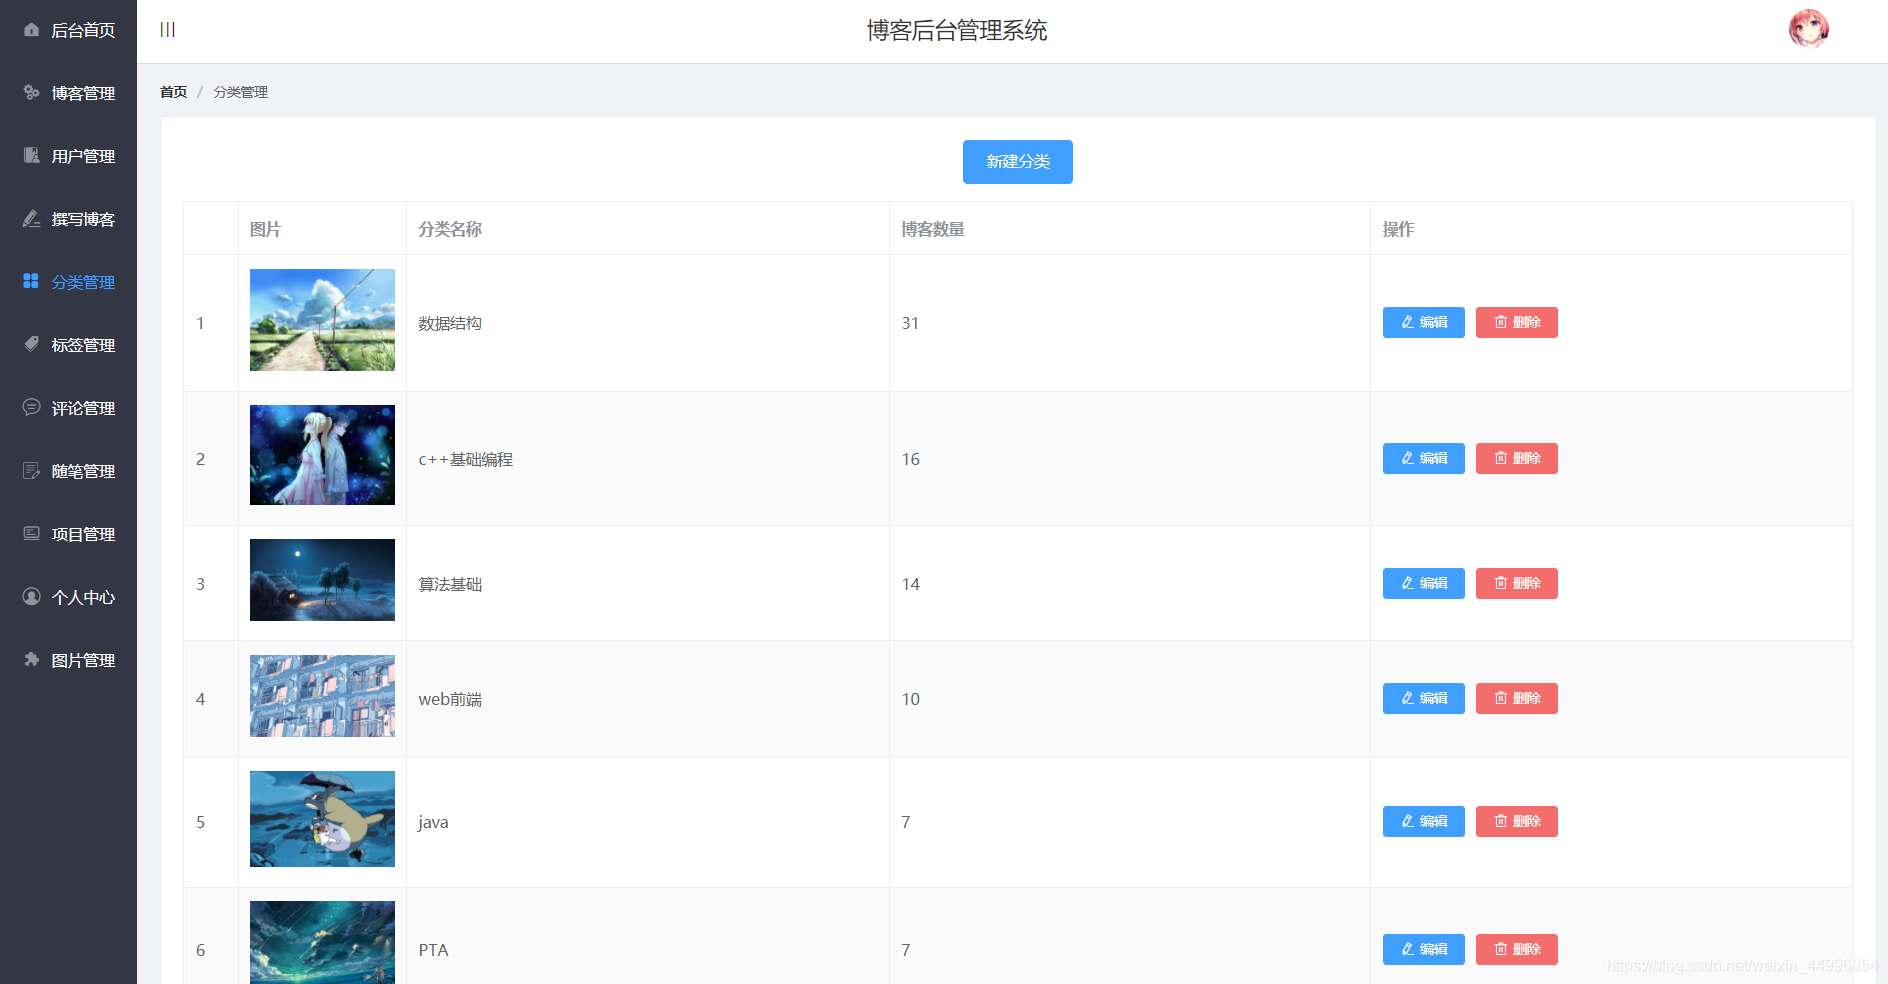Image resolution: width=1888 pixels, height=984 pixels.
Task: Click the blog count 14
Action: tap(910, 584)
